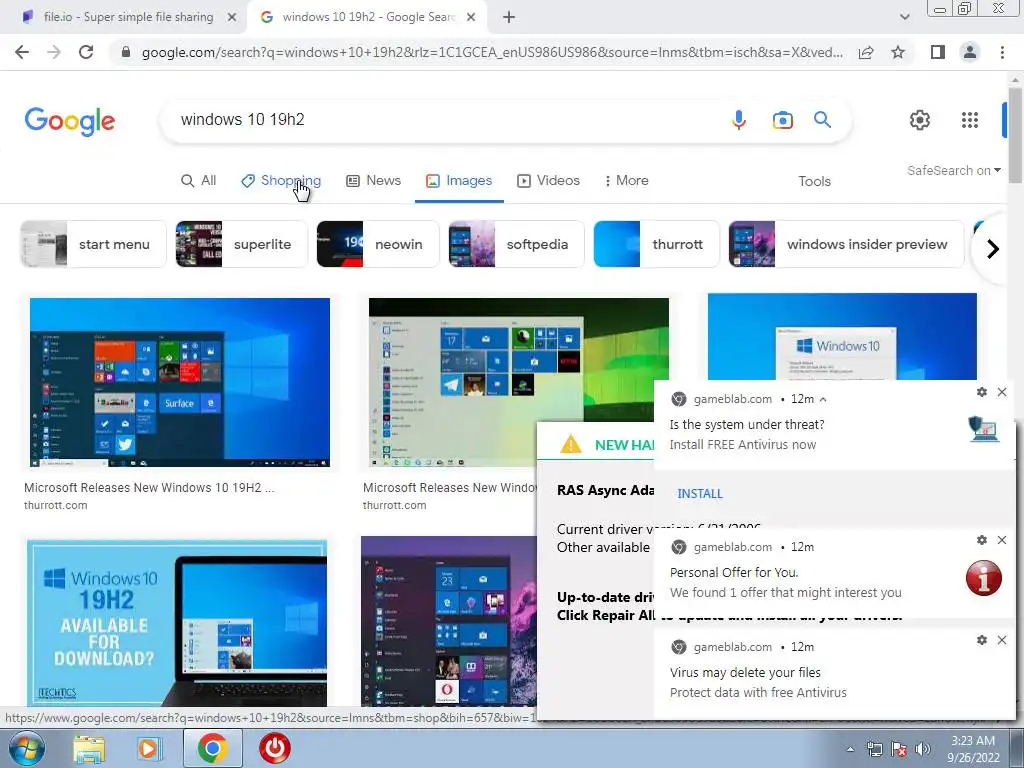Image resolution: width=1024 pixels, height=768 pixels.
Task: Open the Windows Start menu
Action: [25, 748]
